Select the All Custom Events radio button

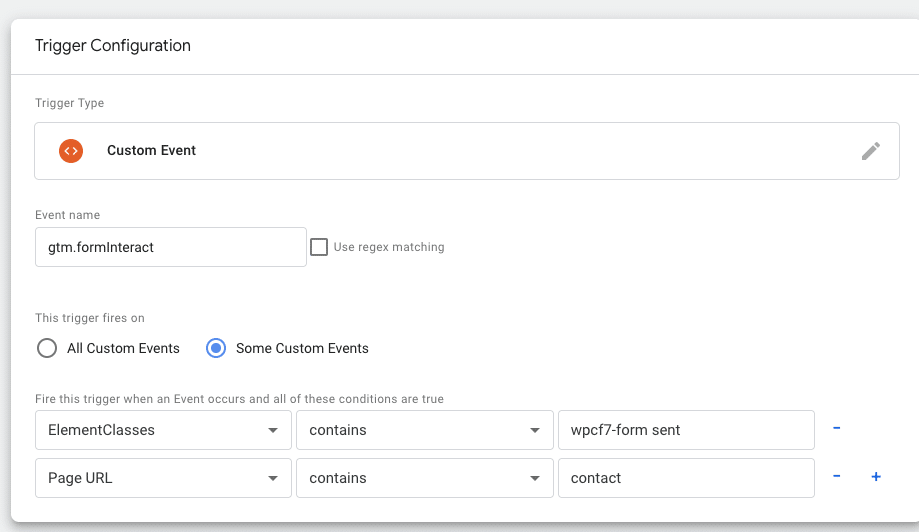(46, 348)
